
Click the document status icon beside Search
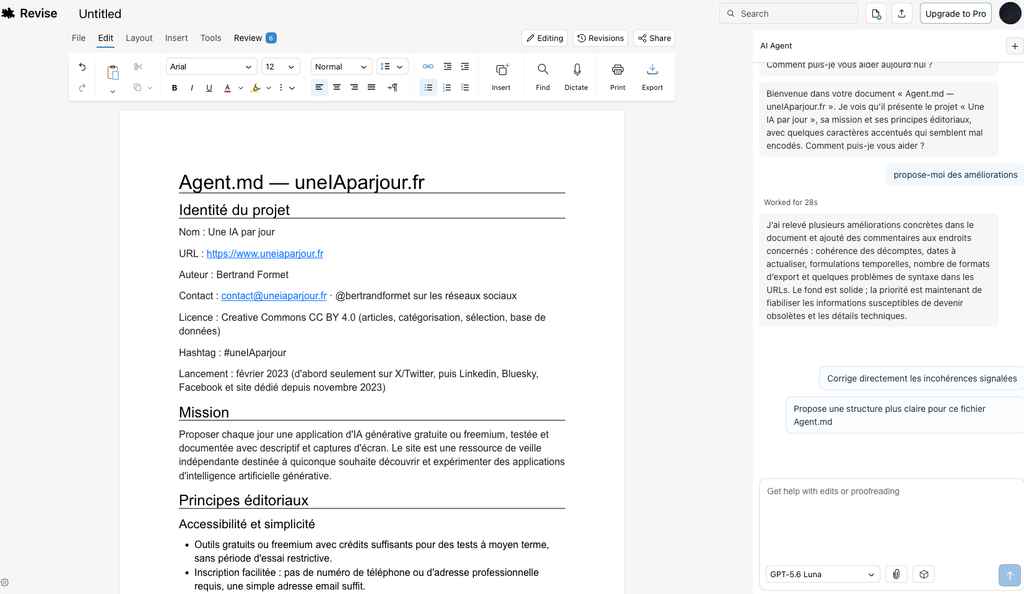point(876,14)
